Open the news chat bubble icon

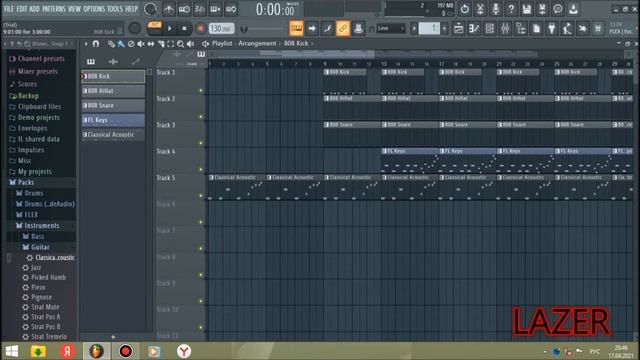558,9
